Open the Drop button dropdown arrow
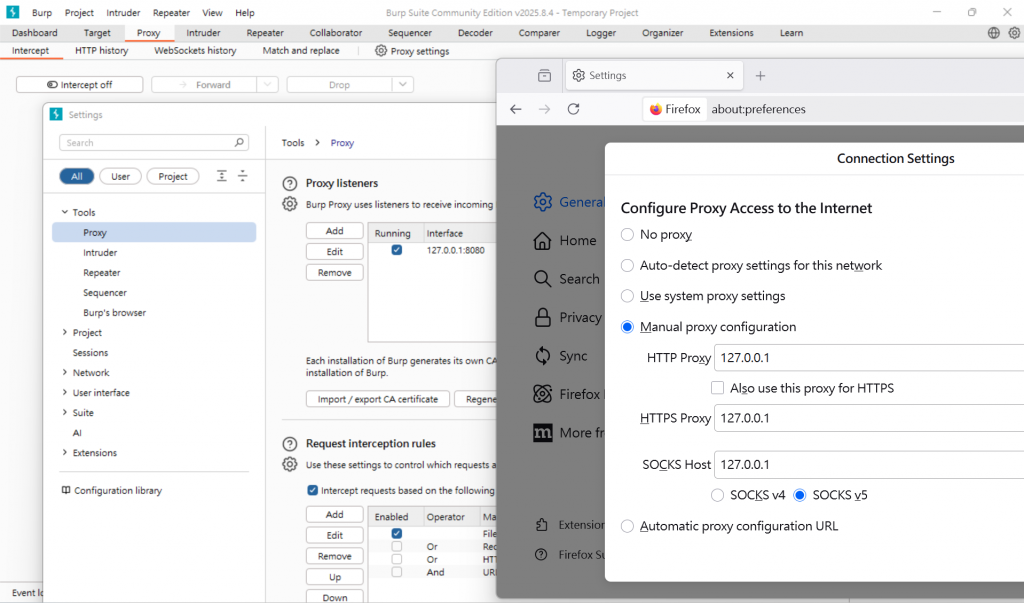Viewport: 1024px width, 603px height. point(403,84)
